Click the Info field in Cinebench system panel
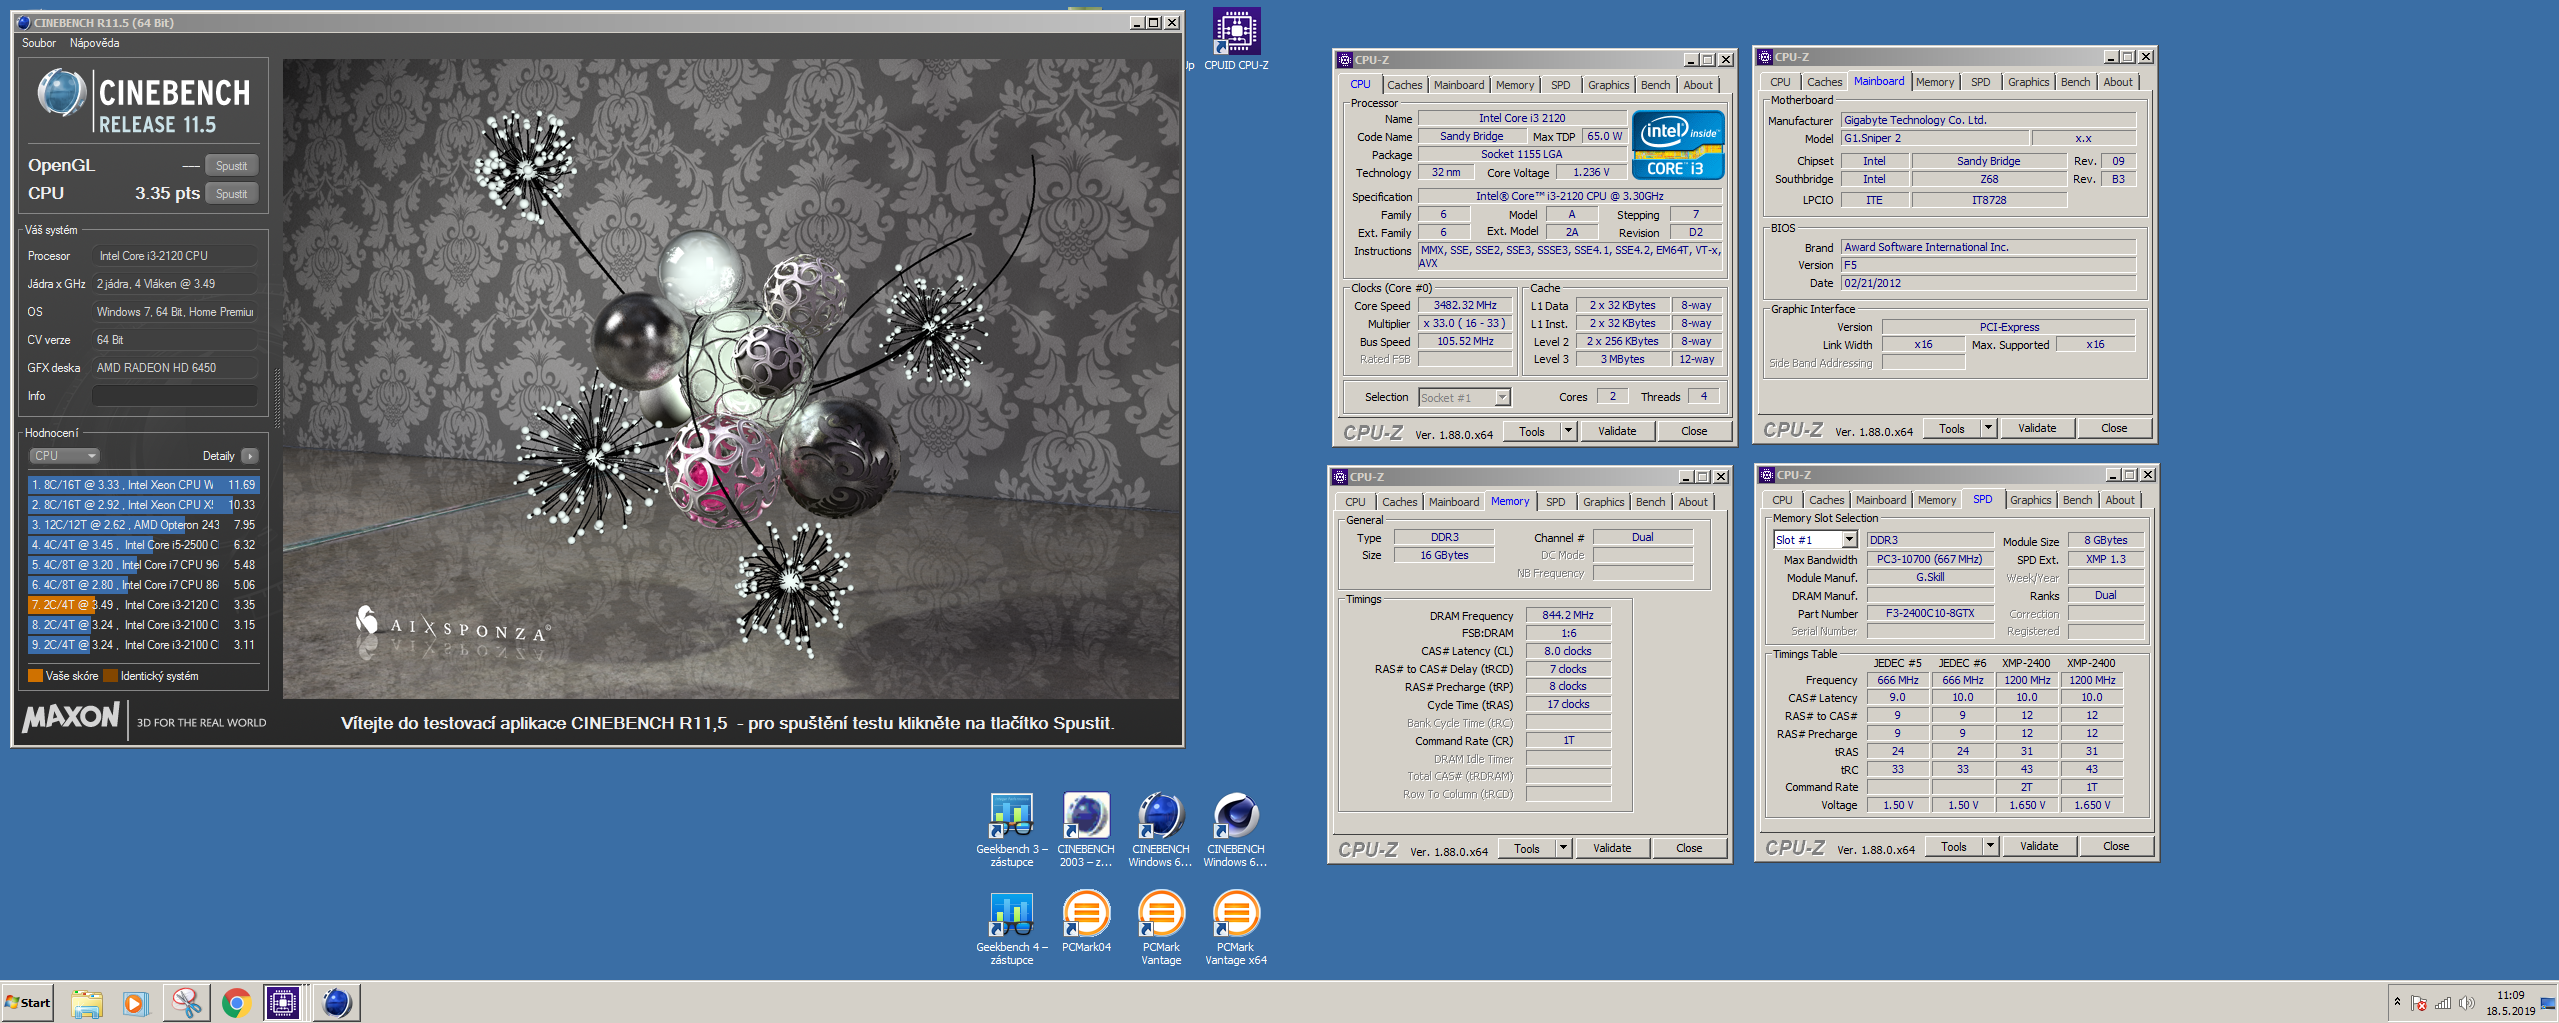The width and height of the screenshot is (2559, 1023). click(175, 396)
